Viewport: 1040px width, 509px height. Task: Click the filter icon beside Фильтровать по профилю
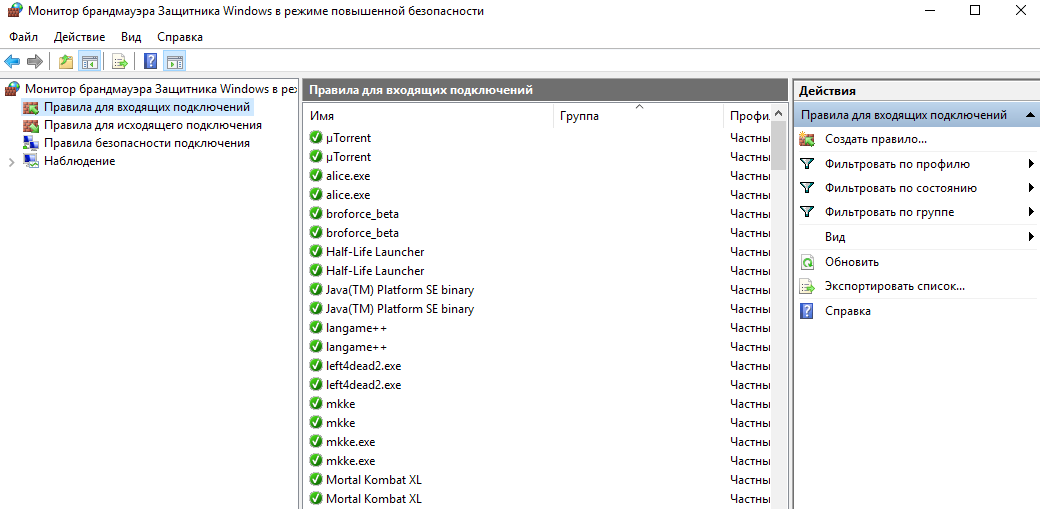click(x=807, y=164)
